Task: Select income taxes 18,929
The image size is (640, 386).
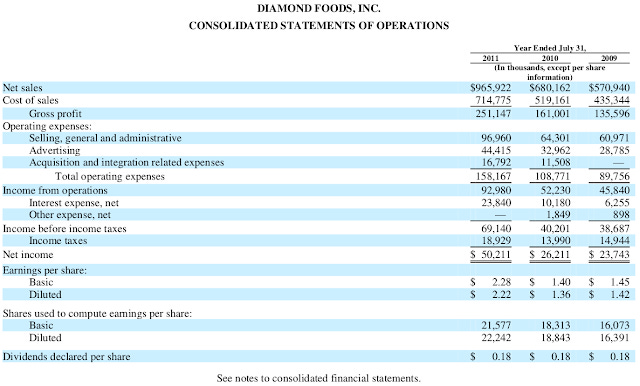Action: coord(496,241)
